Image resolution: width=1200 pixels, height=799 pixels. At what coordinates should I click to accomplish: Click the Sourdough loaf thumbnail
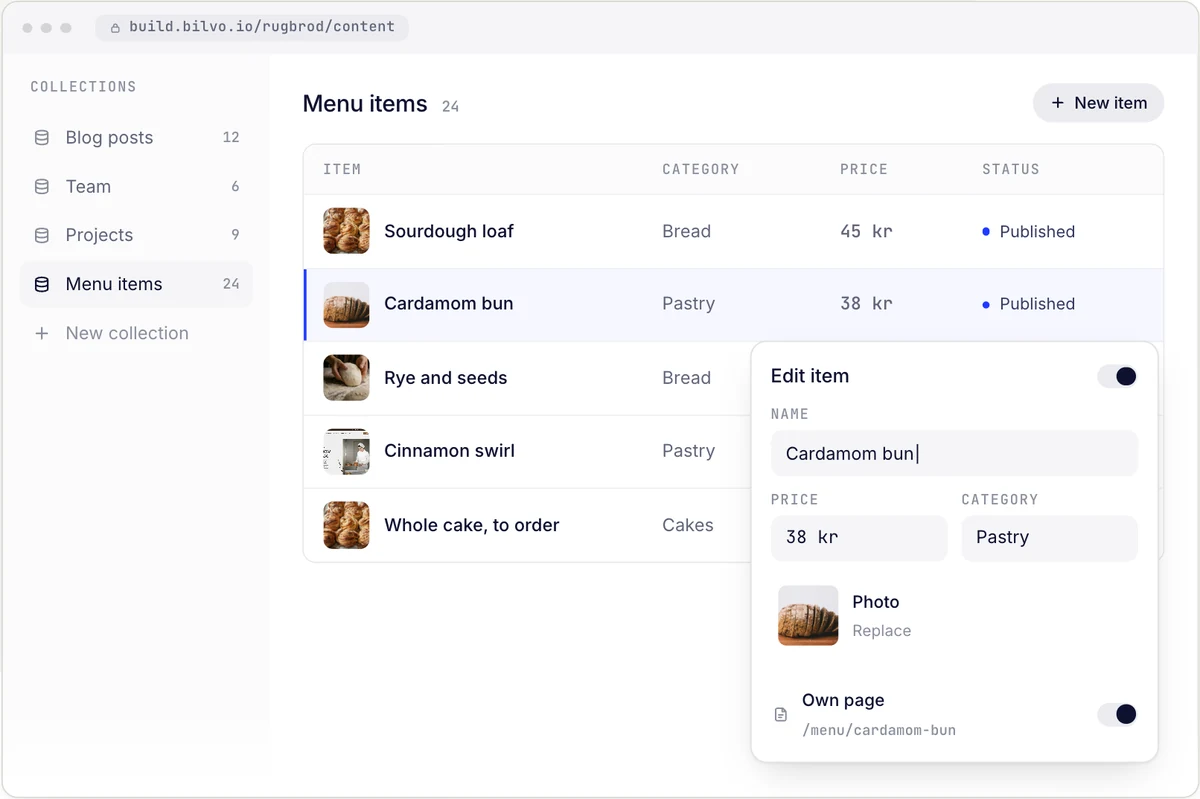[346, 231]
